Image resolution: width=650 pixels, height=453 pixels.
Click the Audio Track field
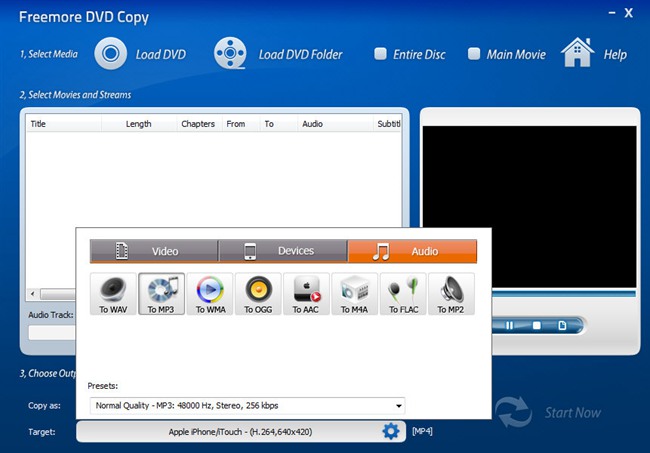point(52,333)
